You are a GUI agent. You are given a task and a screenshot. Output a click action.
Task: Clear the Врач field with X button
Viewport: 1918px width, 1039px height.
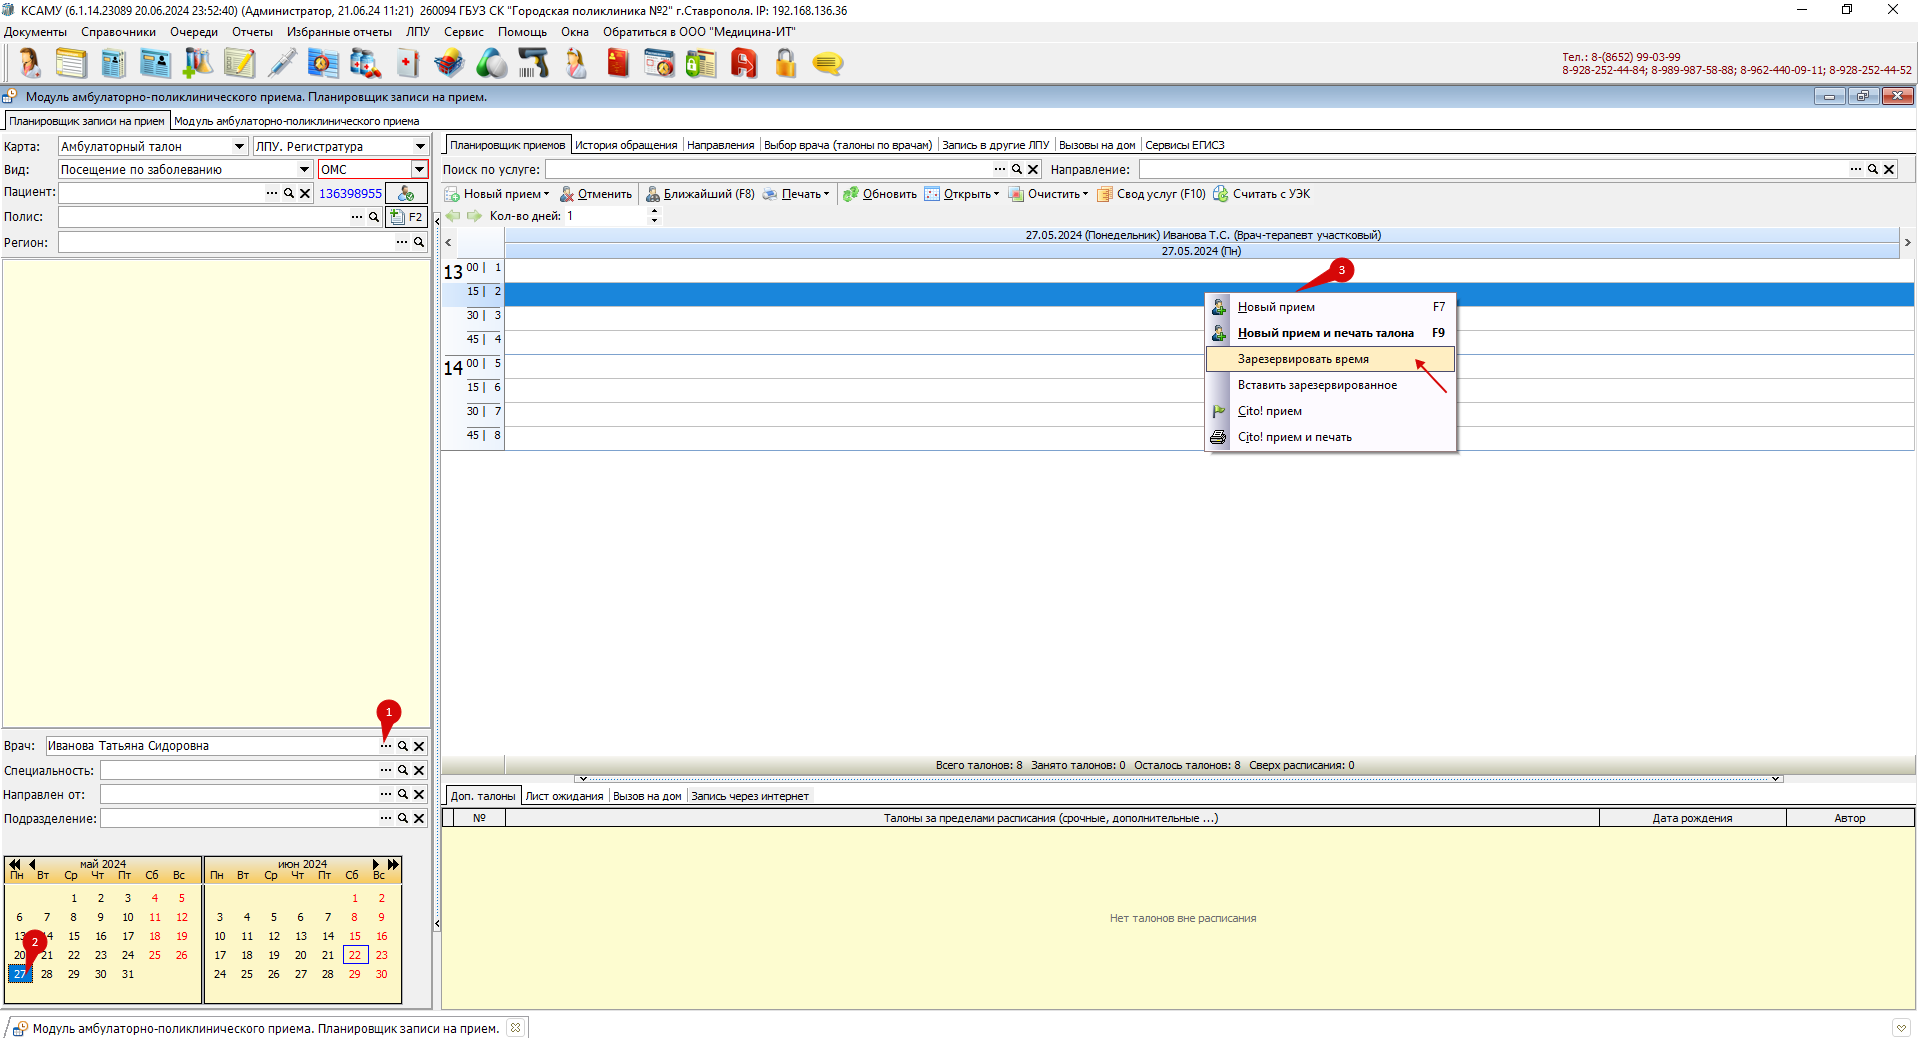419,746
